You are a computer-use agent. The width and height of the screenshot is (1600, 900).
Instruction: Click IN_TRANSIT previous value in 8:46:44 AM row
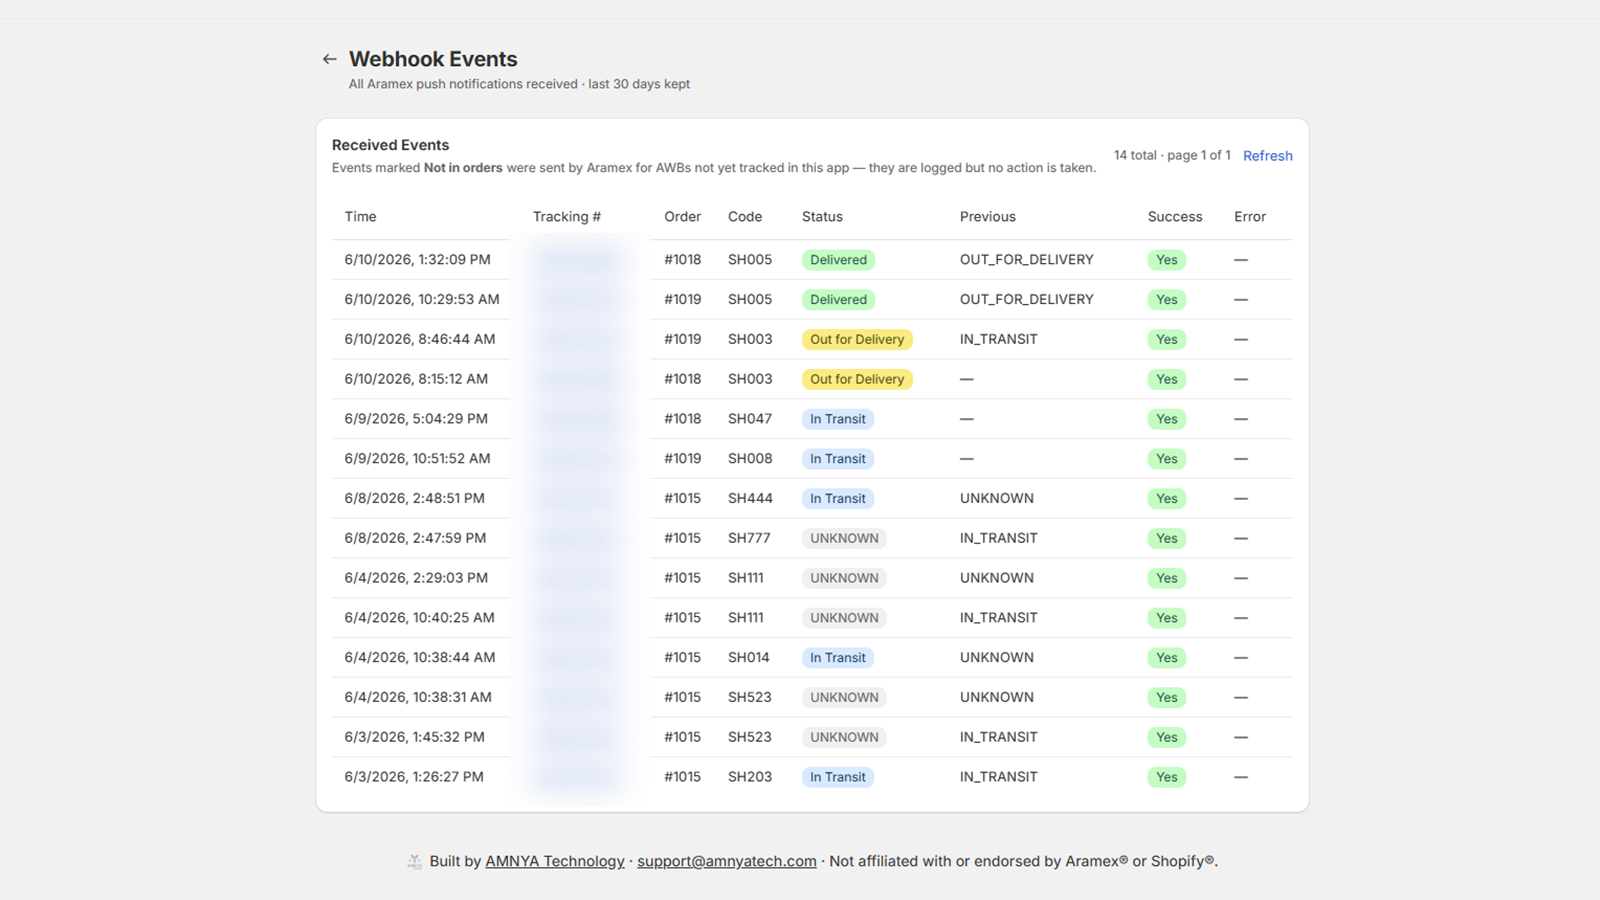[x=999, y=340]
